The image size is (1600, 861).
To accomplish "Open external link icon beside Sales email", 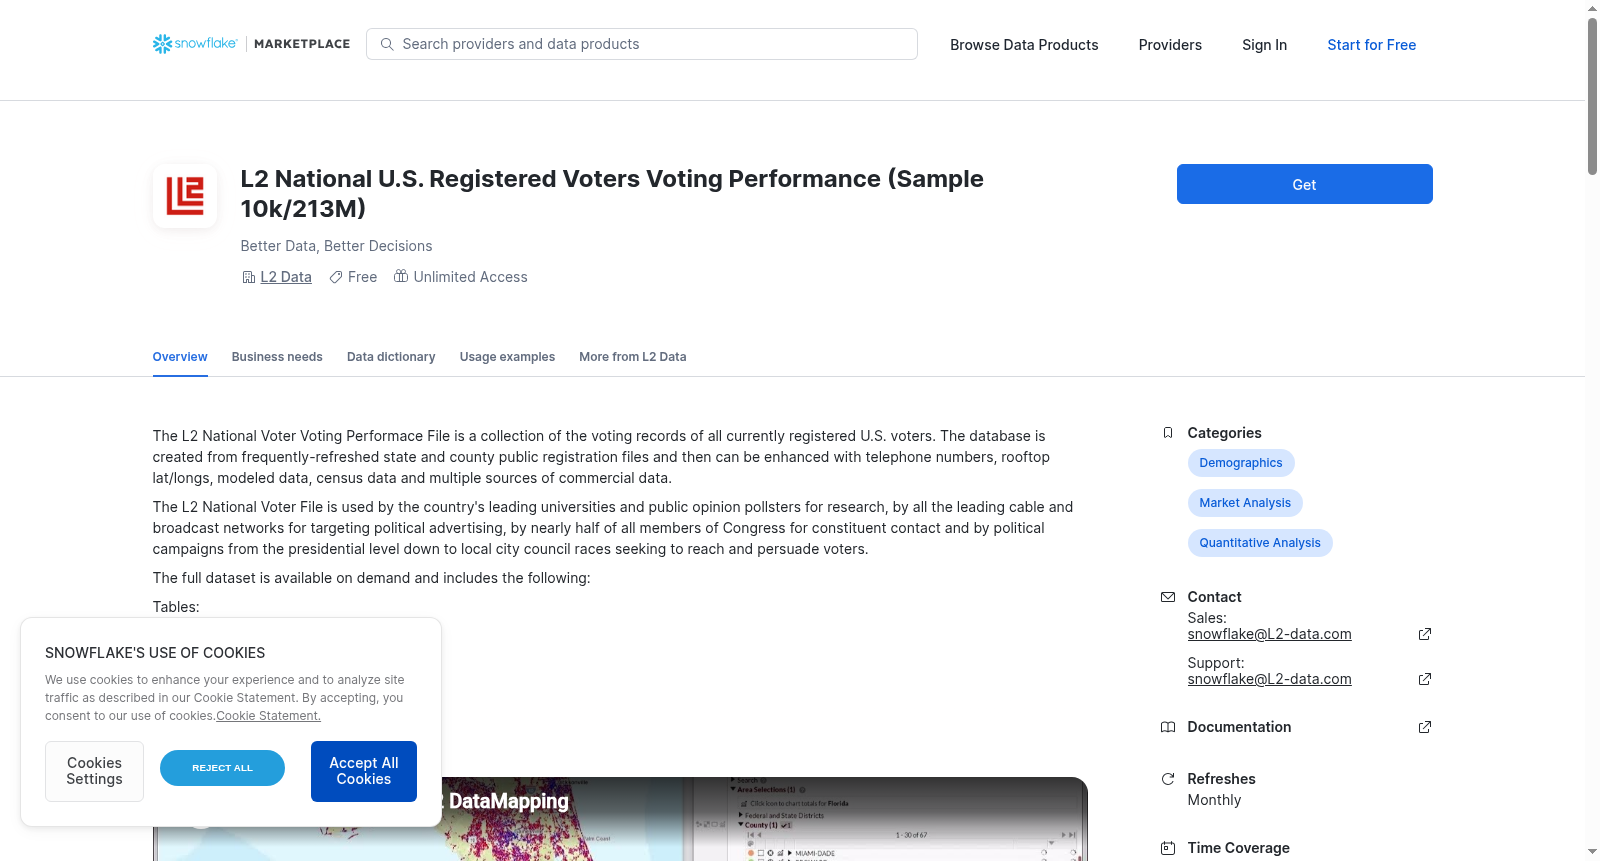I will coord(1425,634).
